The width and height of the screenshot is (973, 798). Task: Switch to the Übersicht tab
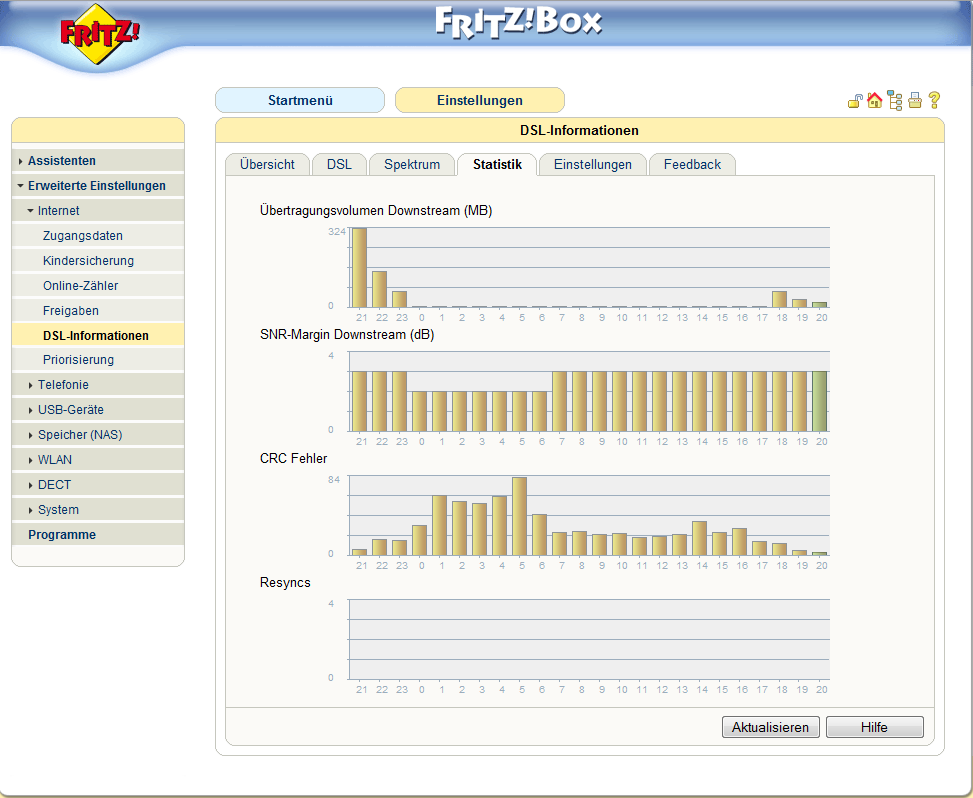[x=267, y=164]
